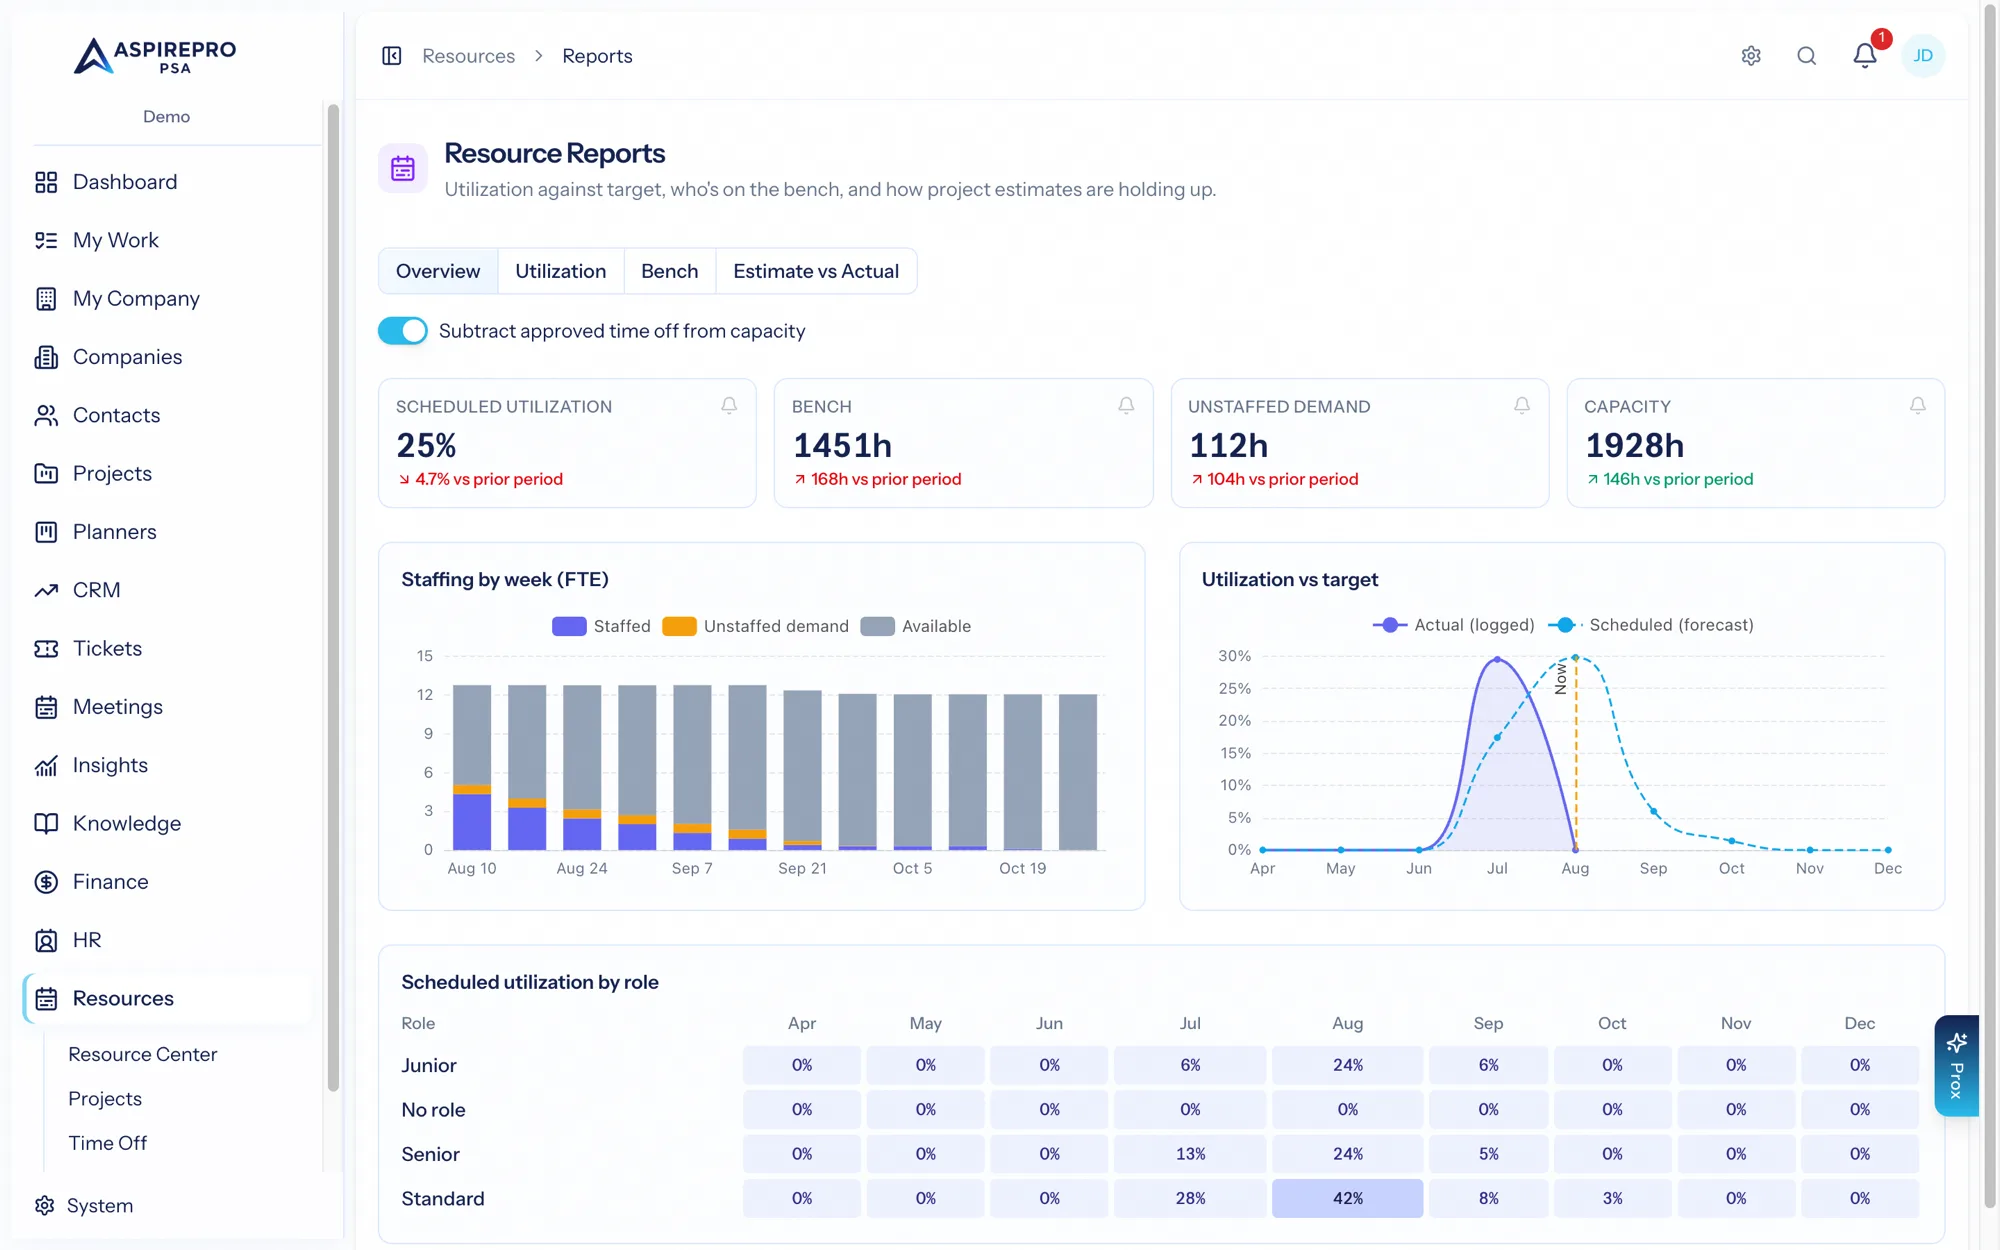Toggle Unstaffed demand legend swatch
The image size is (2000, 1250).
pyautogui.click(x=680, y=626)
